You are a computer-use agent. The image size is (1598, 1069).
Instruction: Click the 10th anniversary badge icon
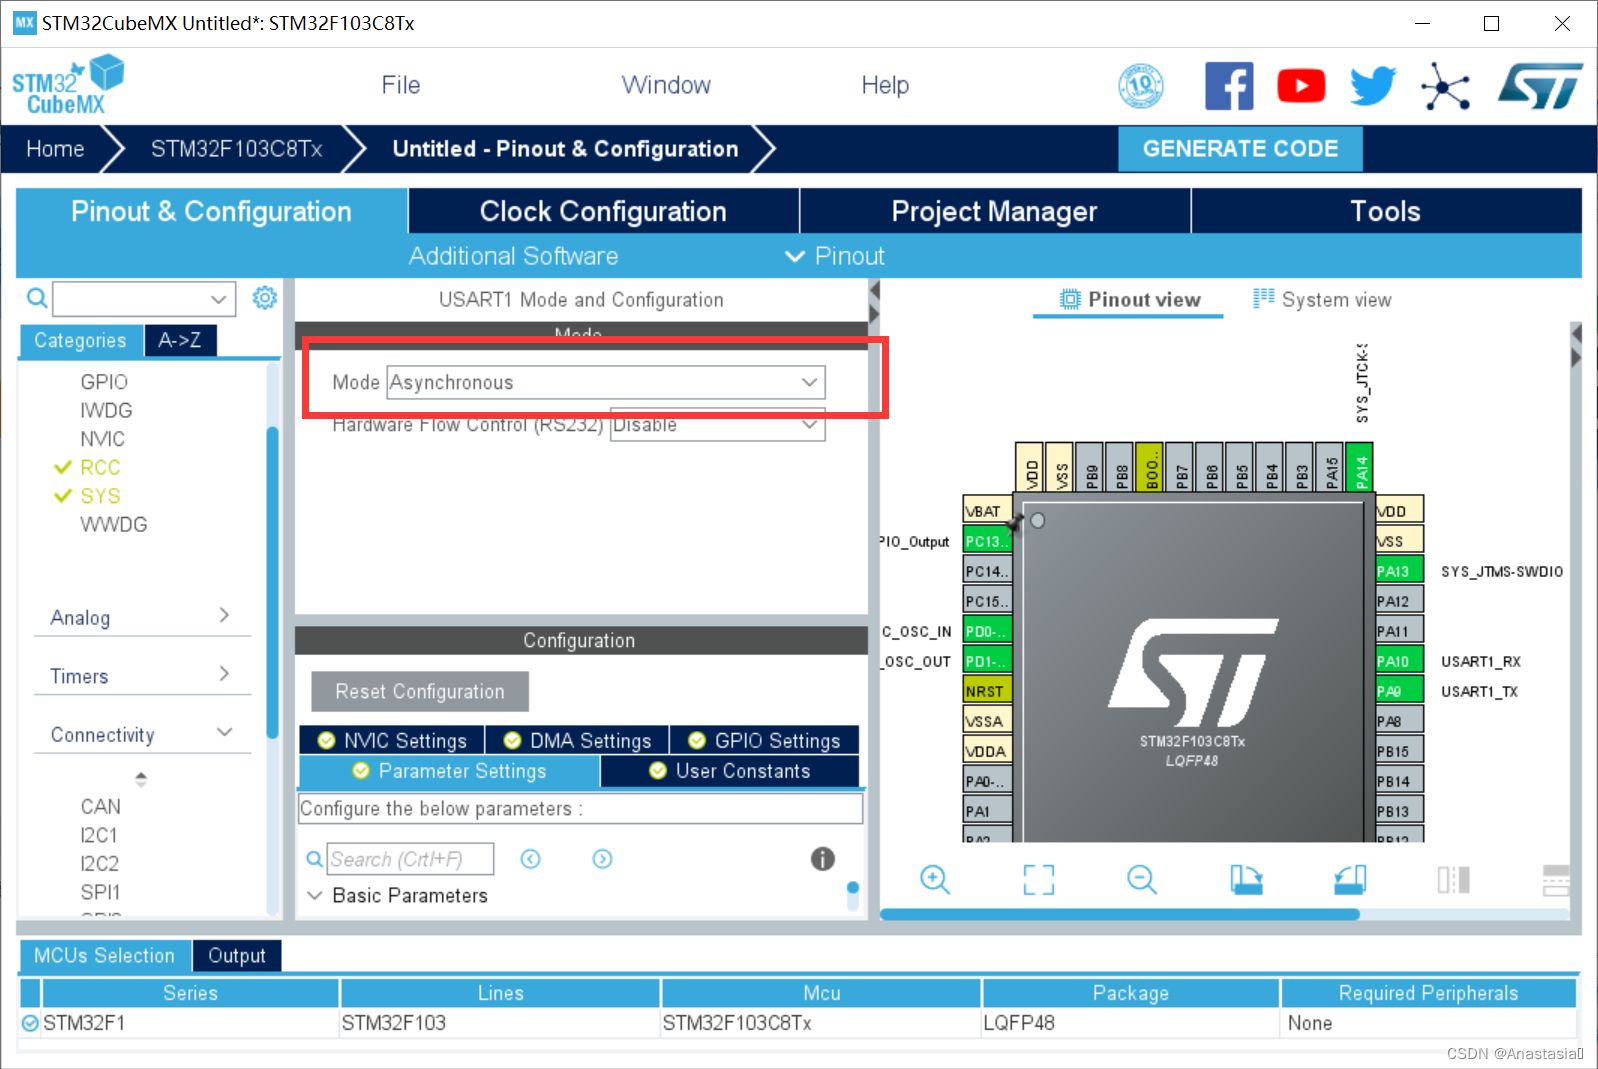click(x=1141, y=86)
